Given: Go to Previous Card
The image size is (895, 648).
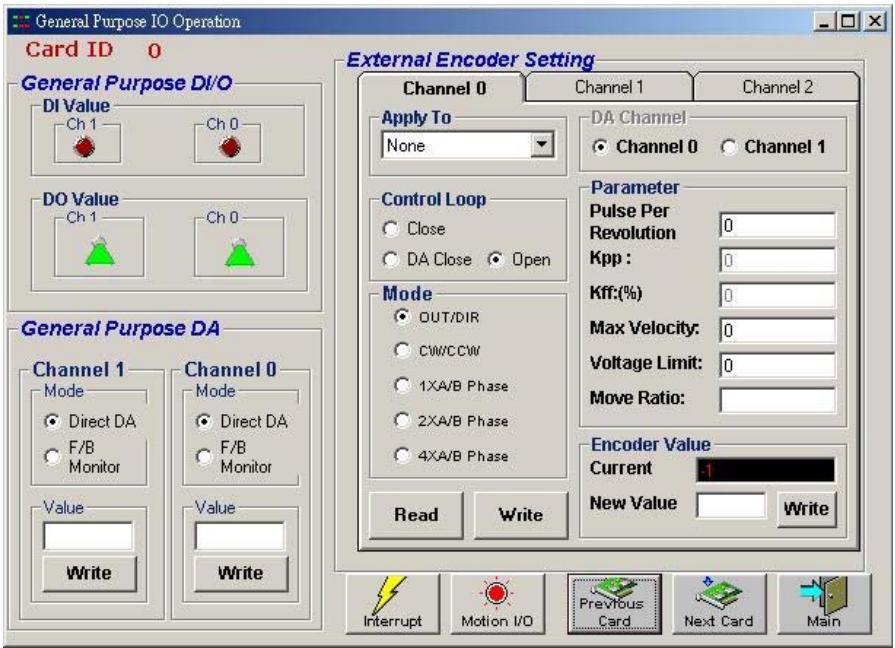Looking at the screenshot, I should click(614, 603).
